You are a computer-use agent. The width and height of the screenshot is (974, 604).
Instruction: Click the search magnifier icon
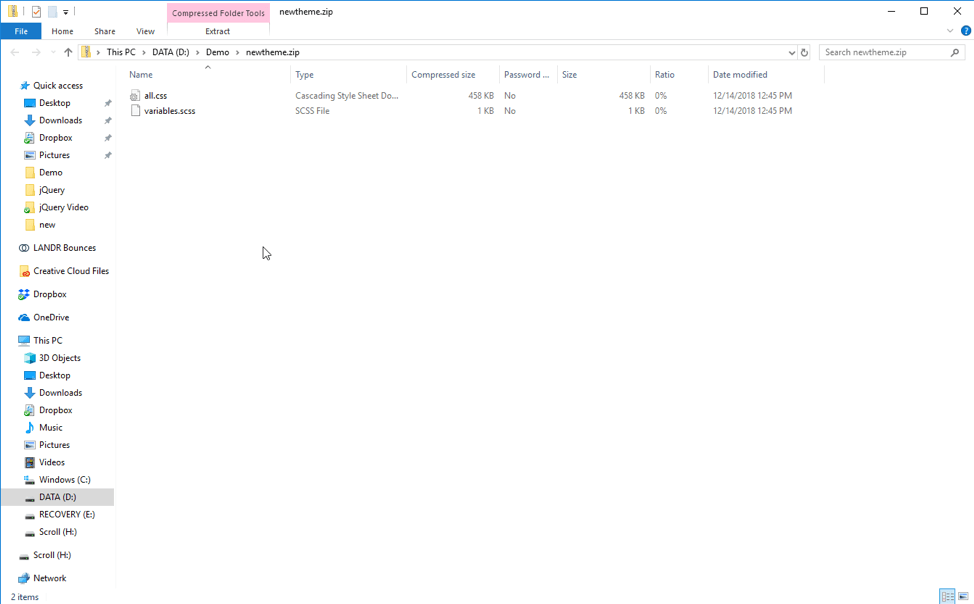[955, 52]
